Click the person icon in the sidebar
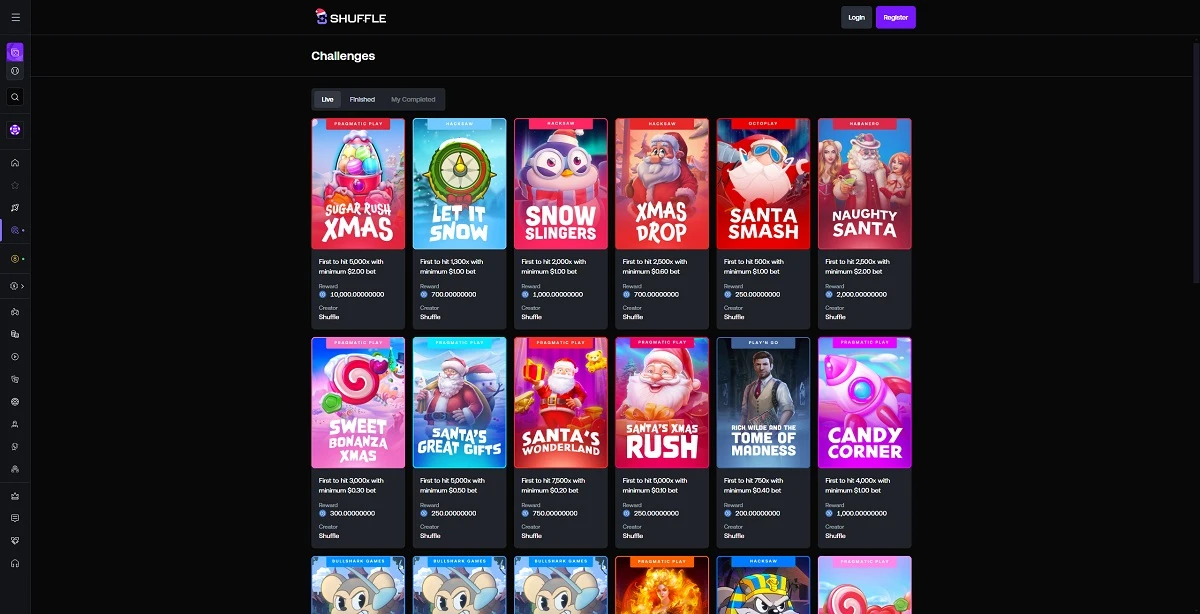This screenshot has width=1200, height=614. point(15,424)
